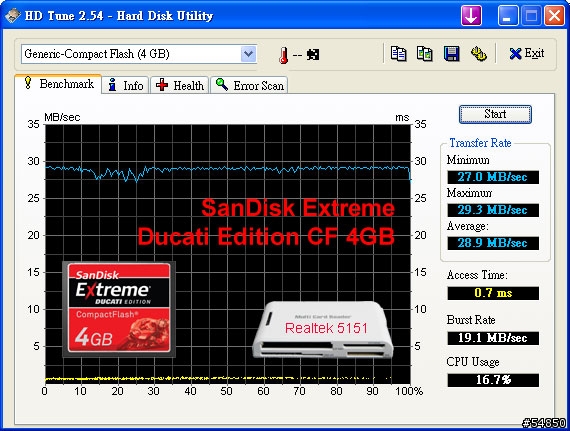This screenshot has height=431, width=570.
Task: Switch to the Info tab
Action: [125, 85]
